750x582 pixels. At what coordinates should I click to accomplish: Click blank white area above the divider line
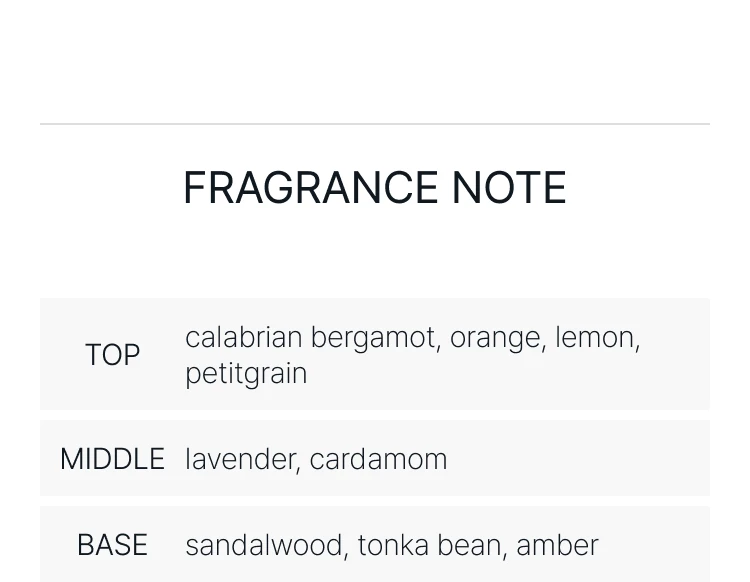pyautogui.click(x=375, y=60)
